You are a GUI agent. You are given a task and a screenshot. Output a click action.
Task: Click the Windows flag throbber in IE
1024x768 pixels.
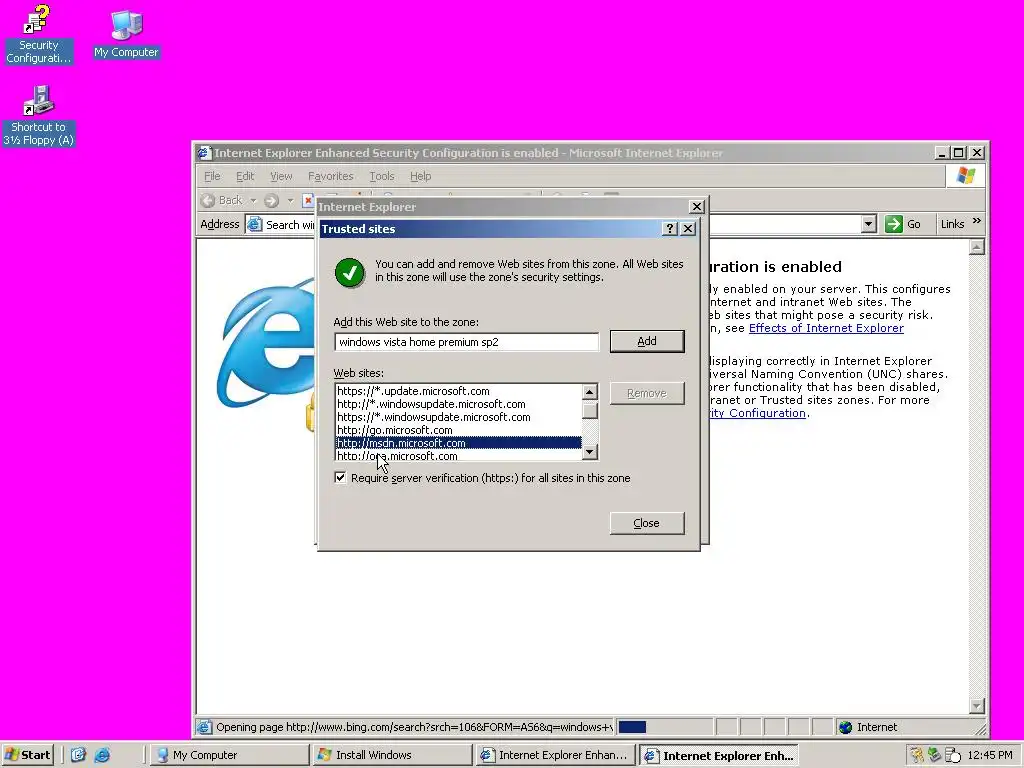(966, 176)
